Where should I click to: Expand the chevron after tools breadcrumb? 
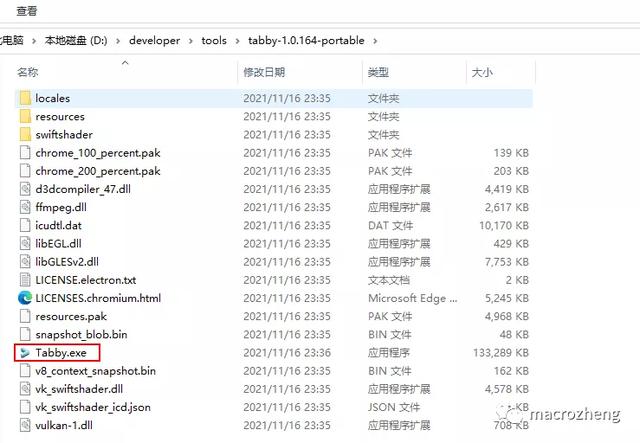click(x=237, y=41)
